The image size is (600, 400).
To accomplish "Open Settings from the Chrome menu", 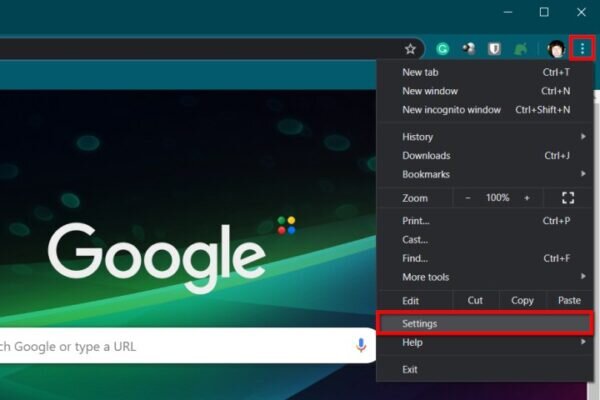I will (x=485, y=324).
